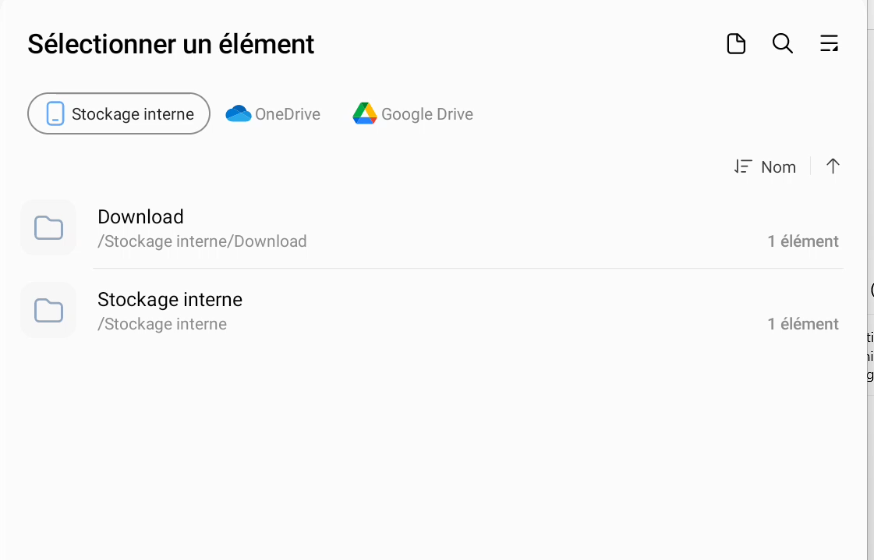Image resolution: width=874 pixels, height=560 pixels.
Task: Select the Stockage interne tab label
Action: [132, 114]
